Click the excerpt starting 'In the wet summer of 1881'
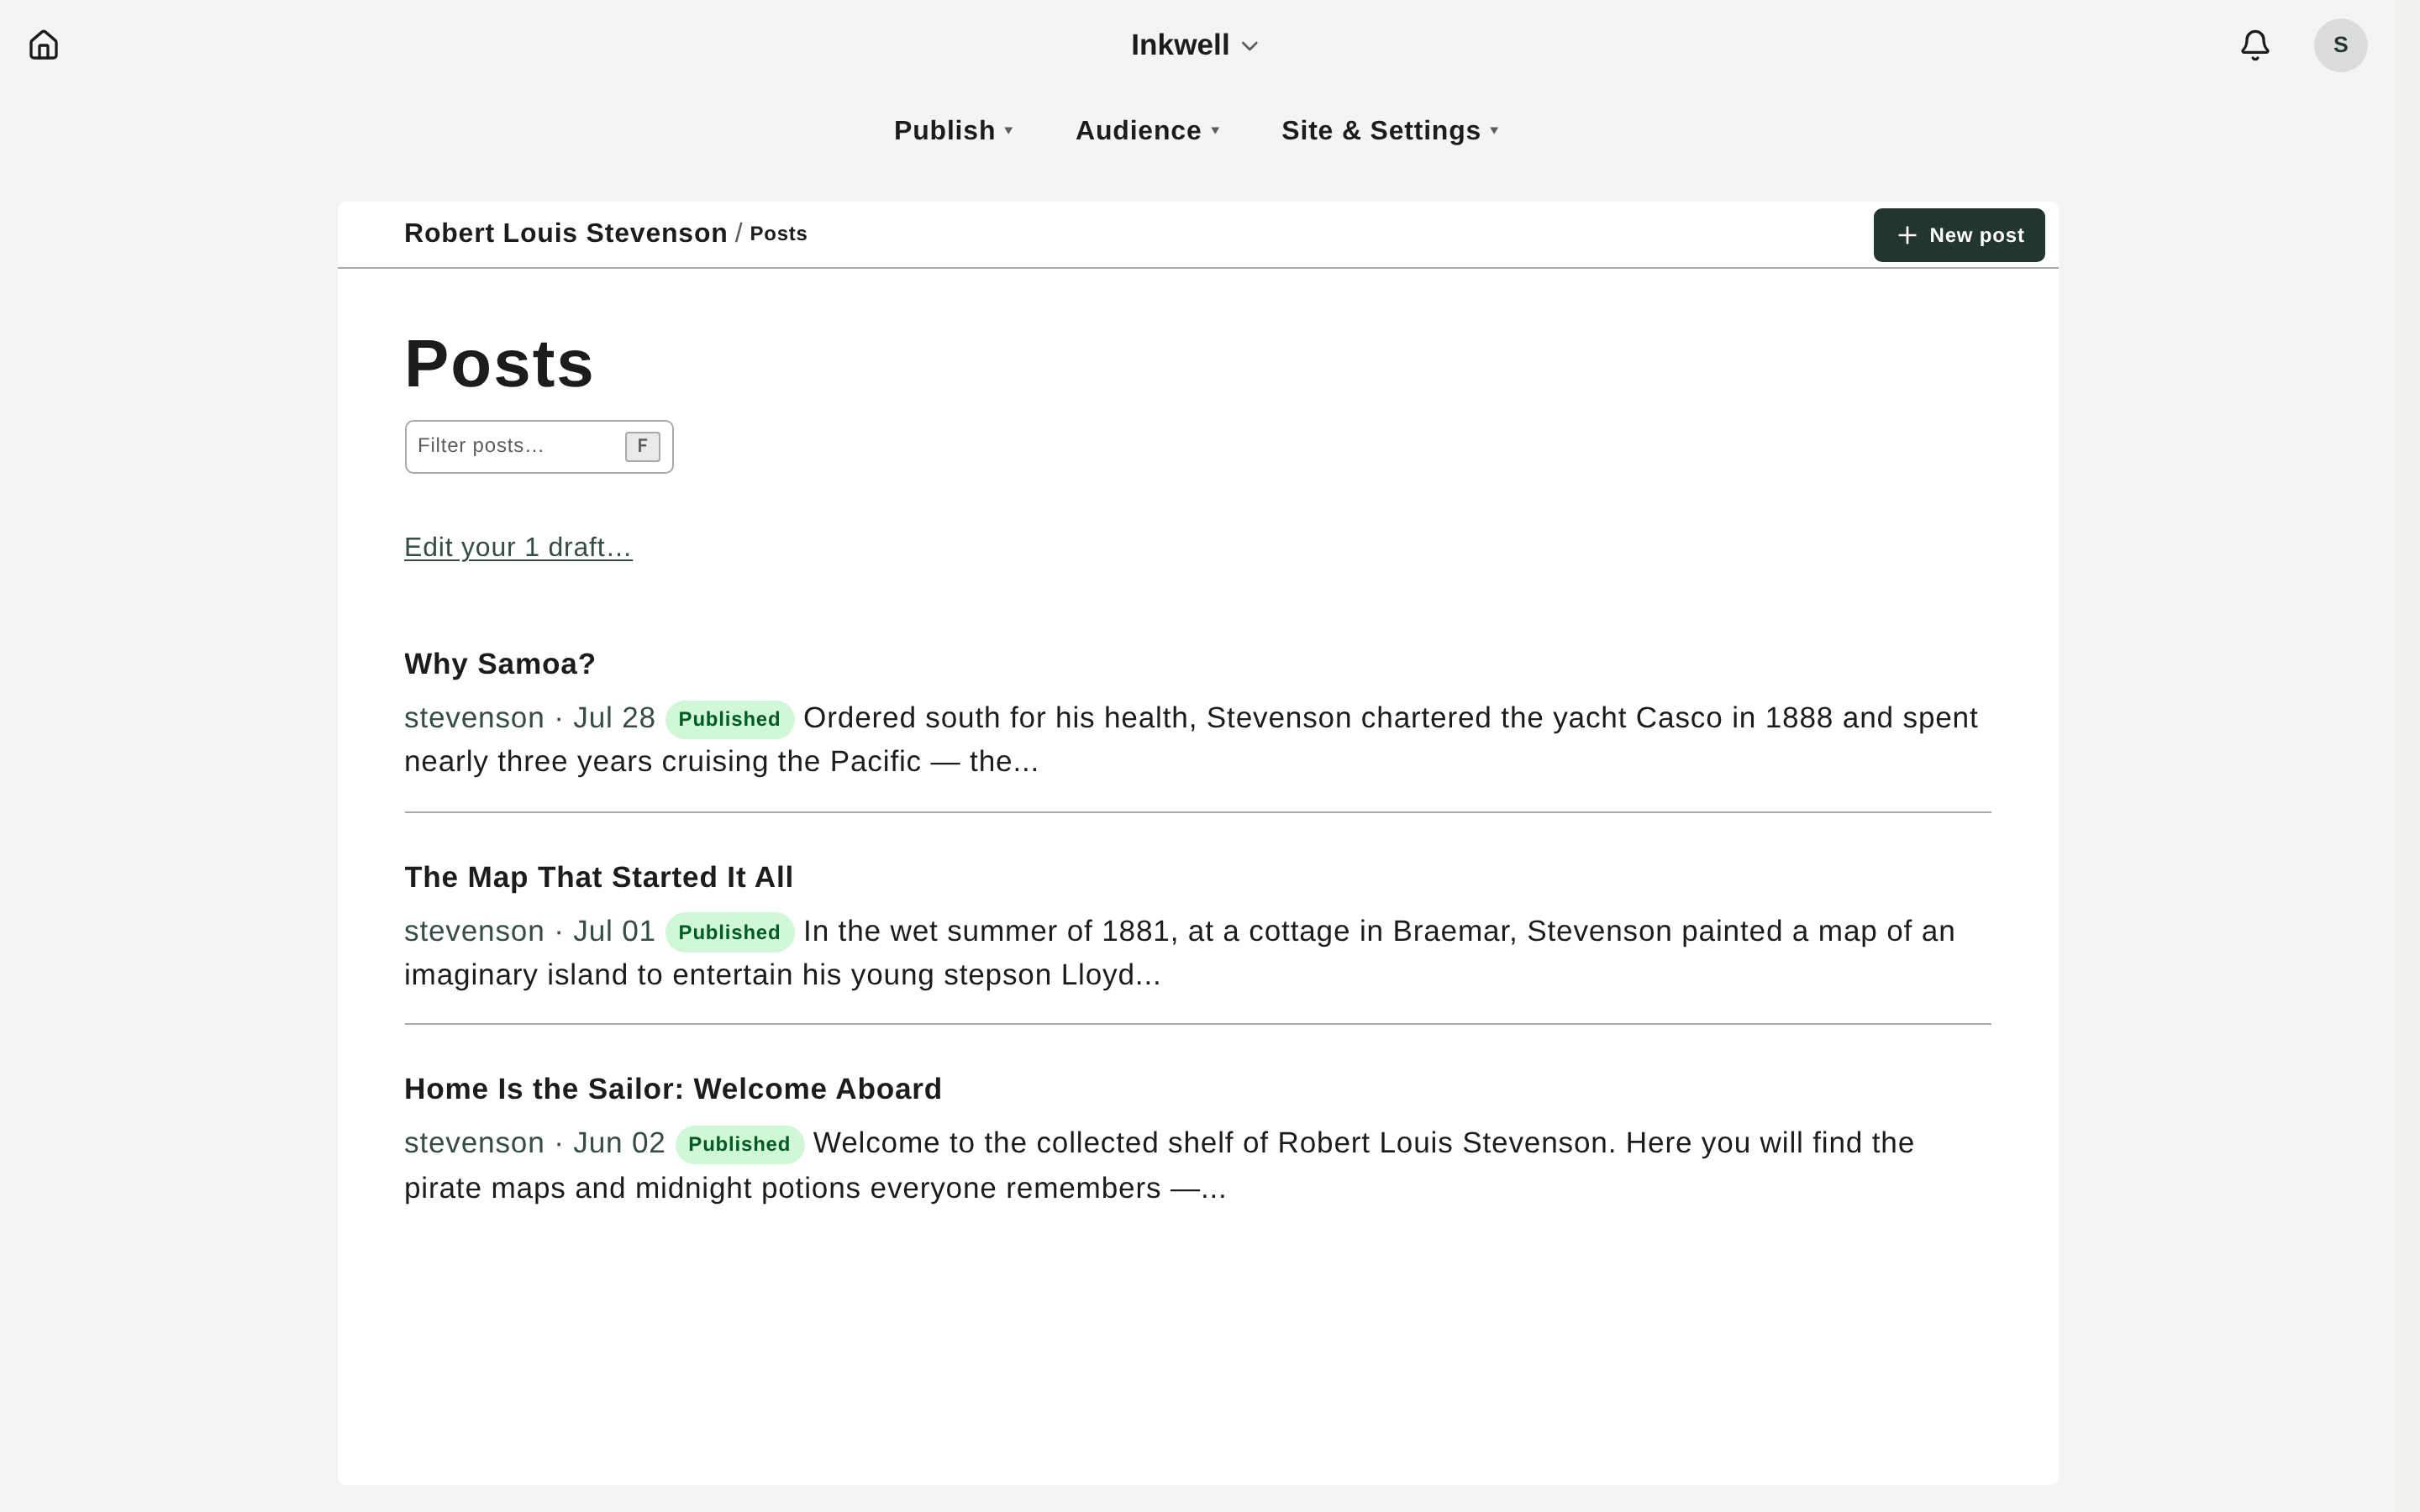The width and height of the screenshot is (2420, 1512). pos(1179,953)
